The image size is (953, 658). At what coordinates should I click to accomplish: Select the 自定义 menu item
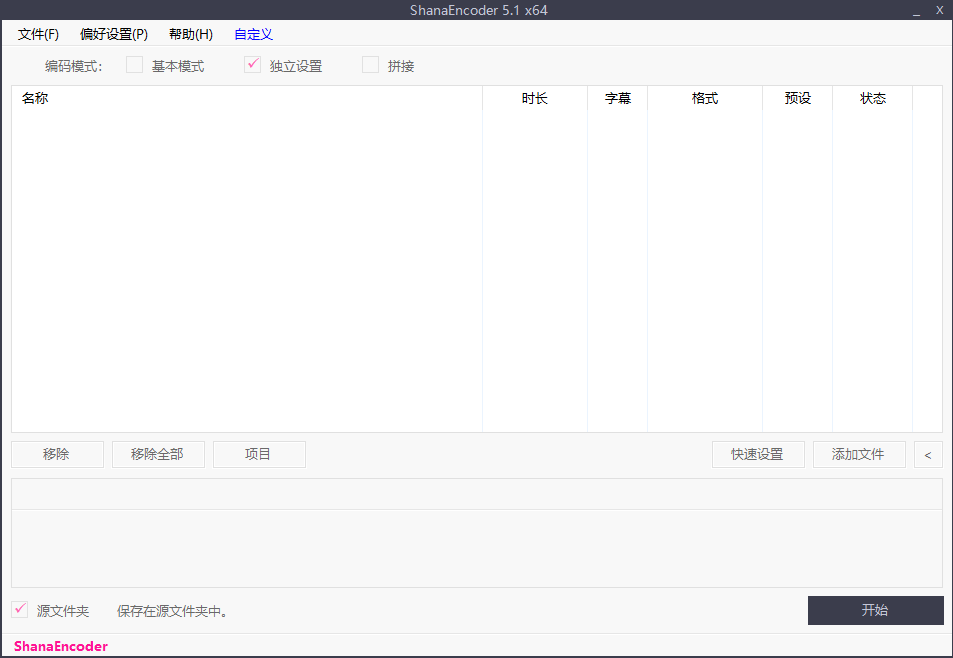(x=252, y=34)
